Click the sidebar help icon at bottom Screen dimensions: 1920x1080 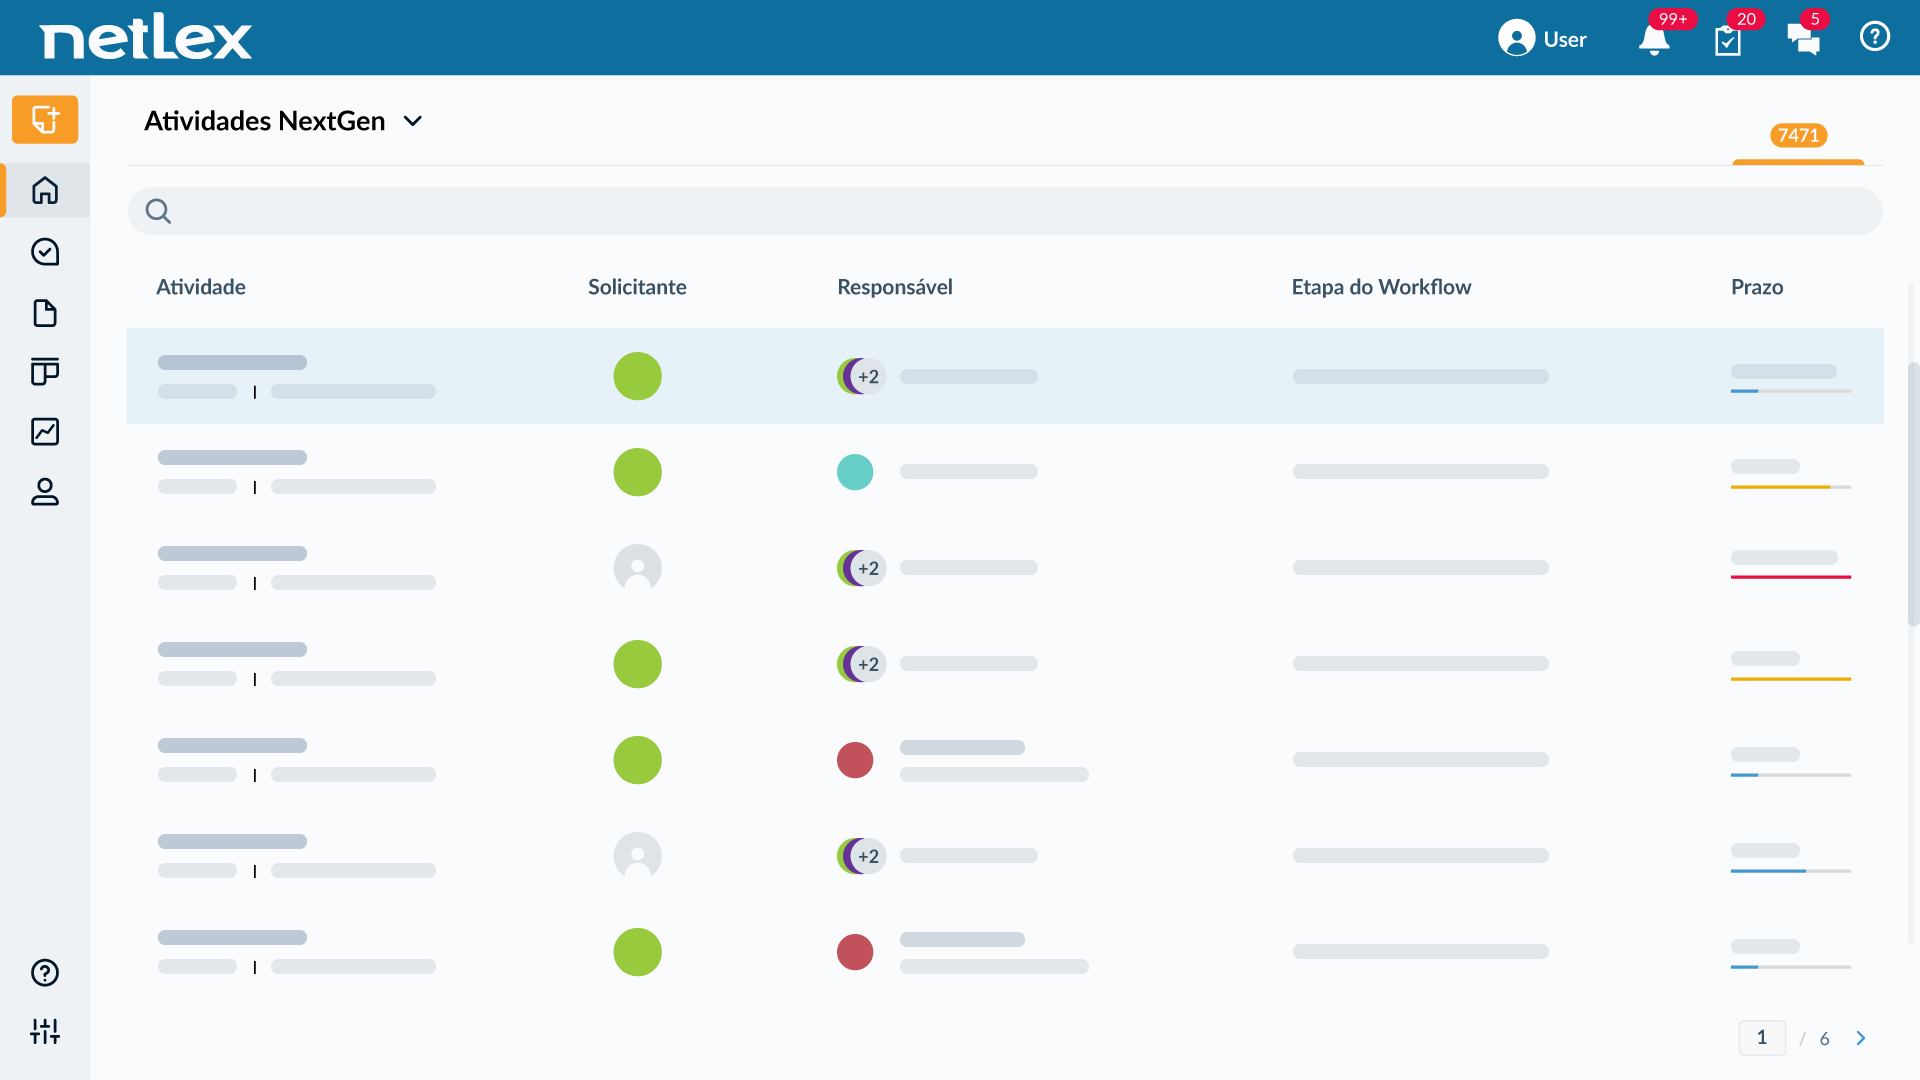click(x=45, y=973)
